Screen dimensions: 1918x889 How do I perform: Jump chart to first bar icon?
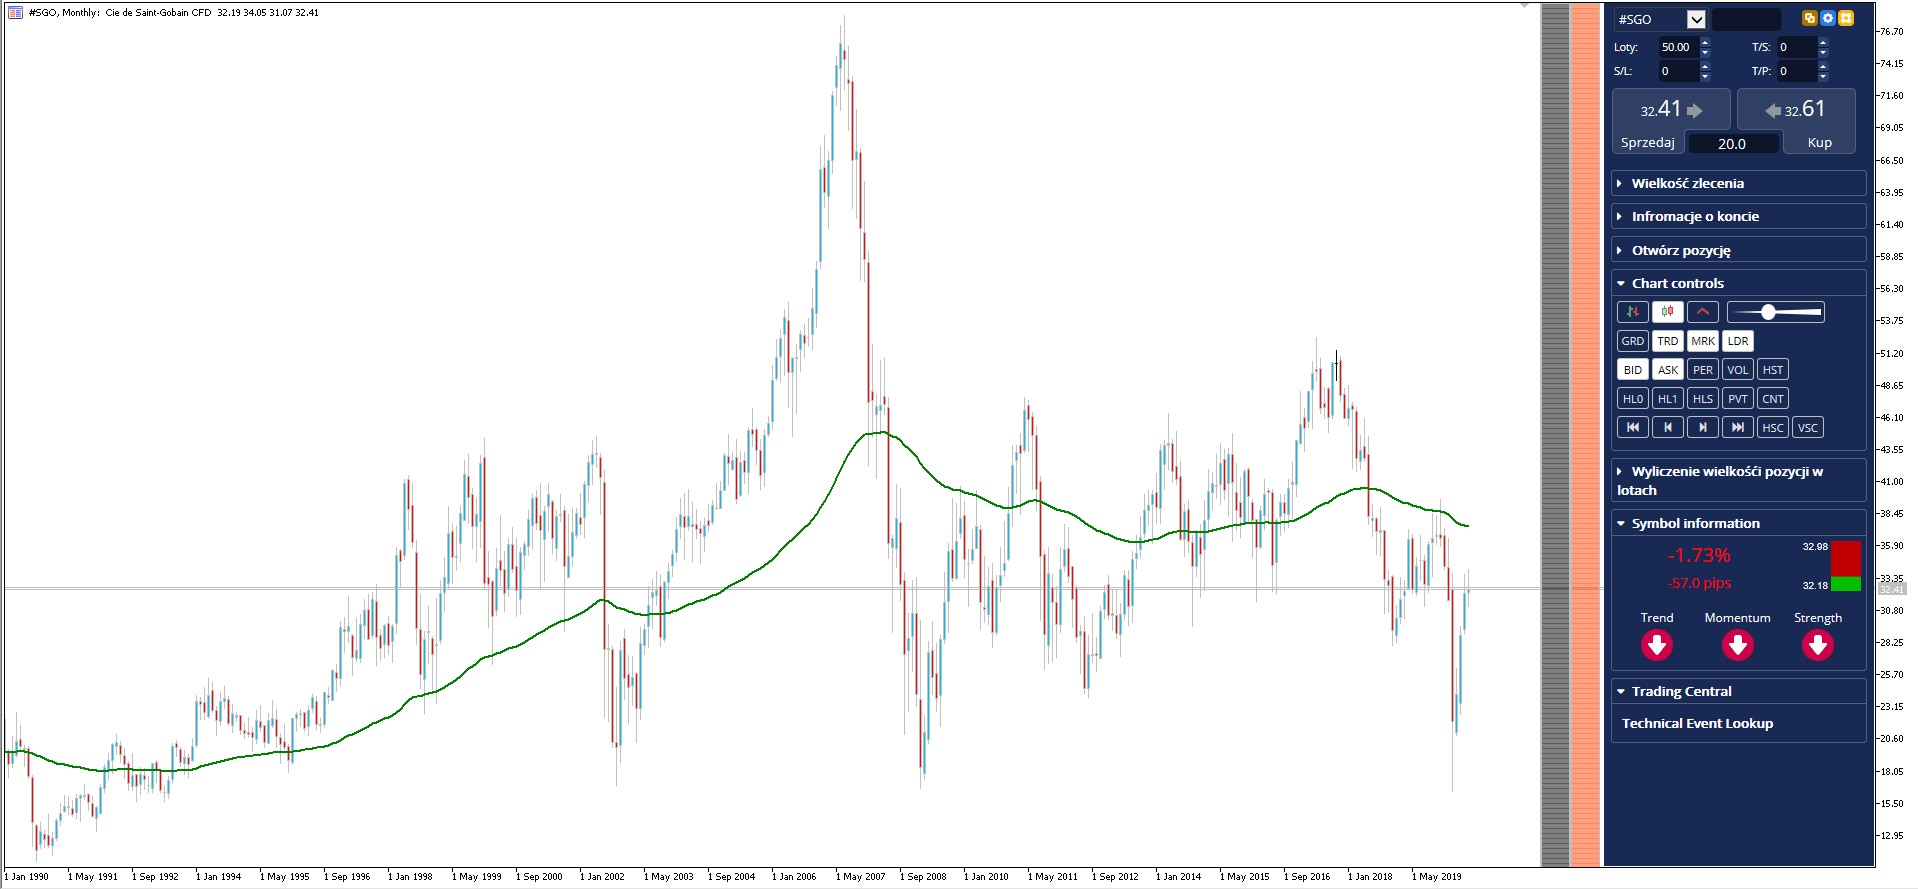point(1632,427)
